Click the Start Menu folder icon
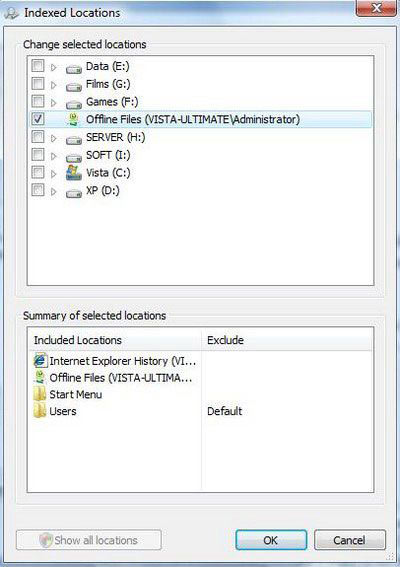 40,394
